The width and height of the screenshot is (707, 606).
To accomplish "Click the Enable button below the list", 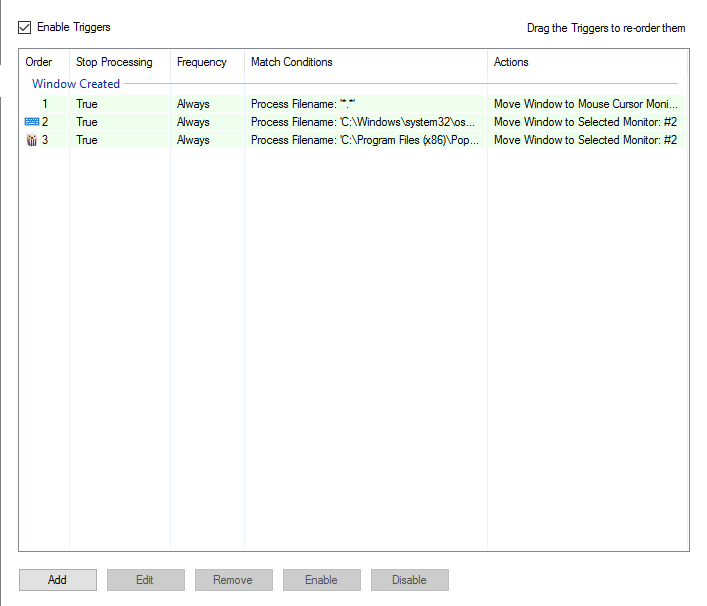I will [x=321, y=580].
